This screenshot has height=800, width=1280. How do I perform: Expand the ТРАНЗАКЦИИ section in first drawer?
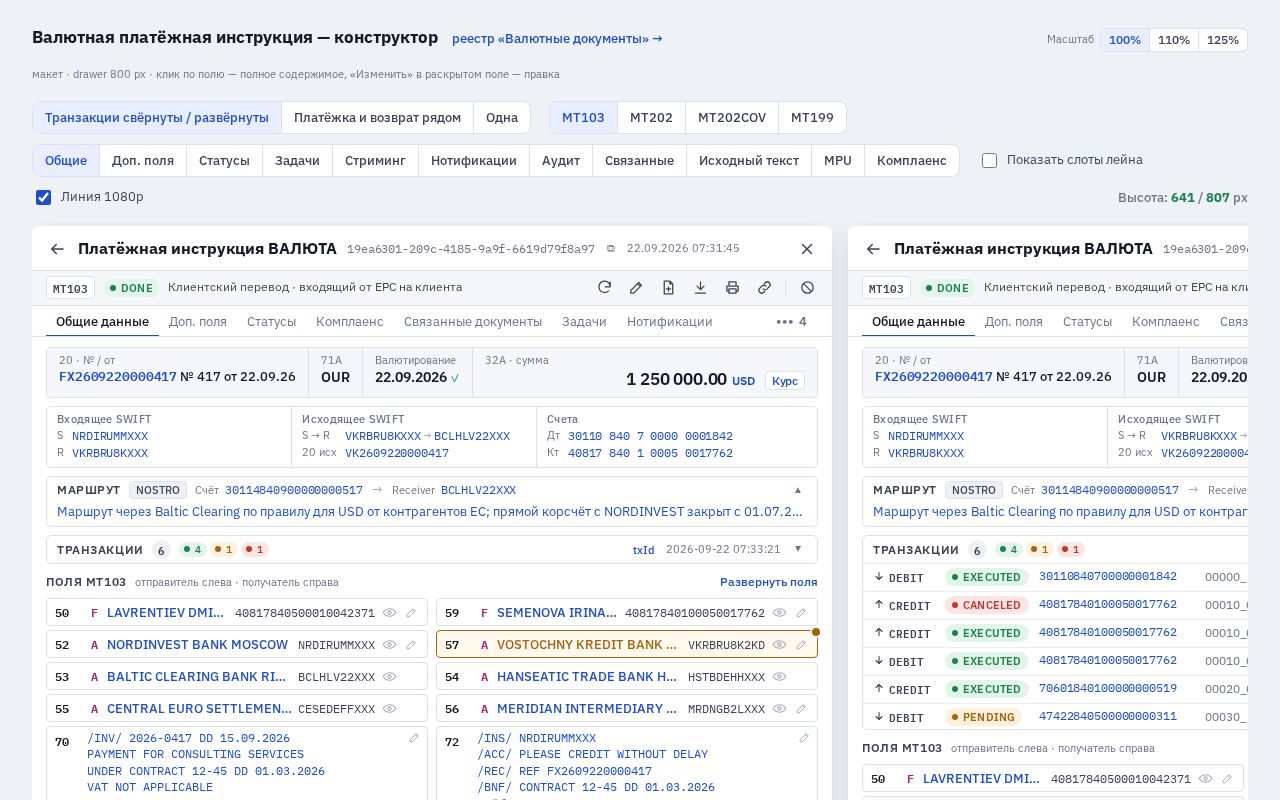798,549
